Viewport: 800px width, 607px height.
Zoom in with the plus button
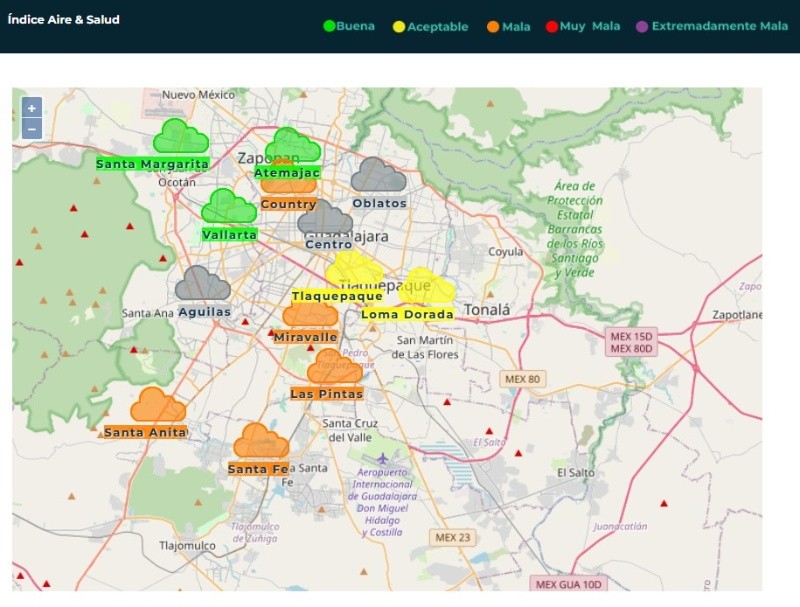32,108
